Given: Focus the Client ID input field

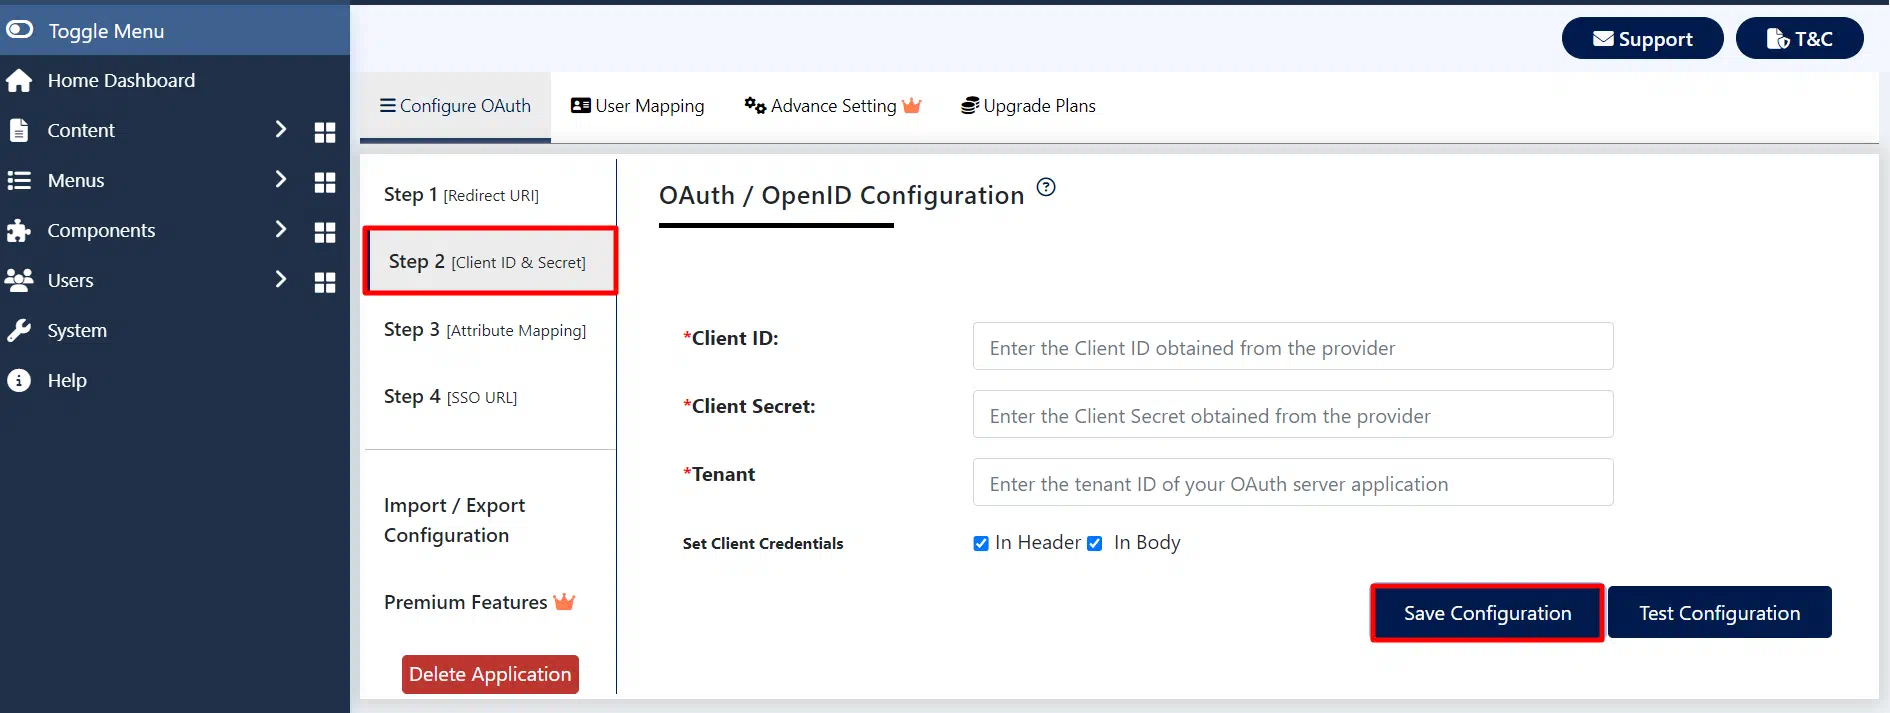Looking at the screenshot, I should (x=1292, y=347).
